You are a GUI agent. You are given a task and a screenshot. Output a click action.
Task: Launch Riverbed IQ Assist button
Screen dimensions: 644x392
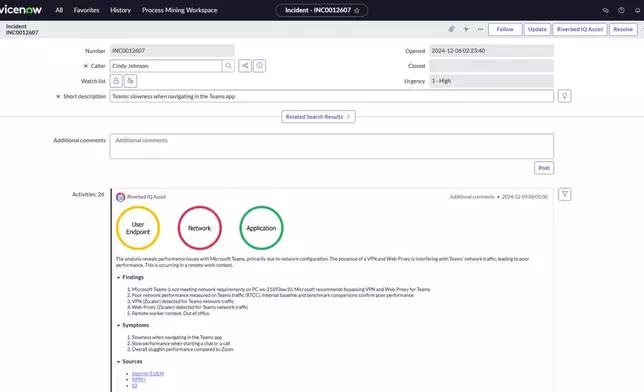580,29
